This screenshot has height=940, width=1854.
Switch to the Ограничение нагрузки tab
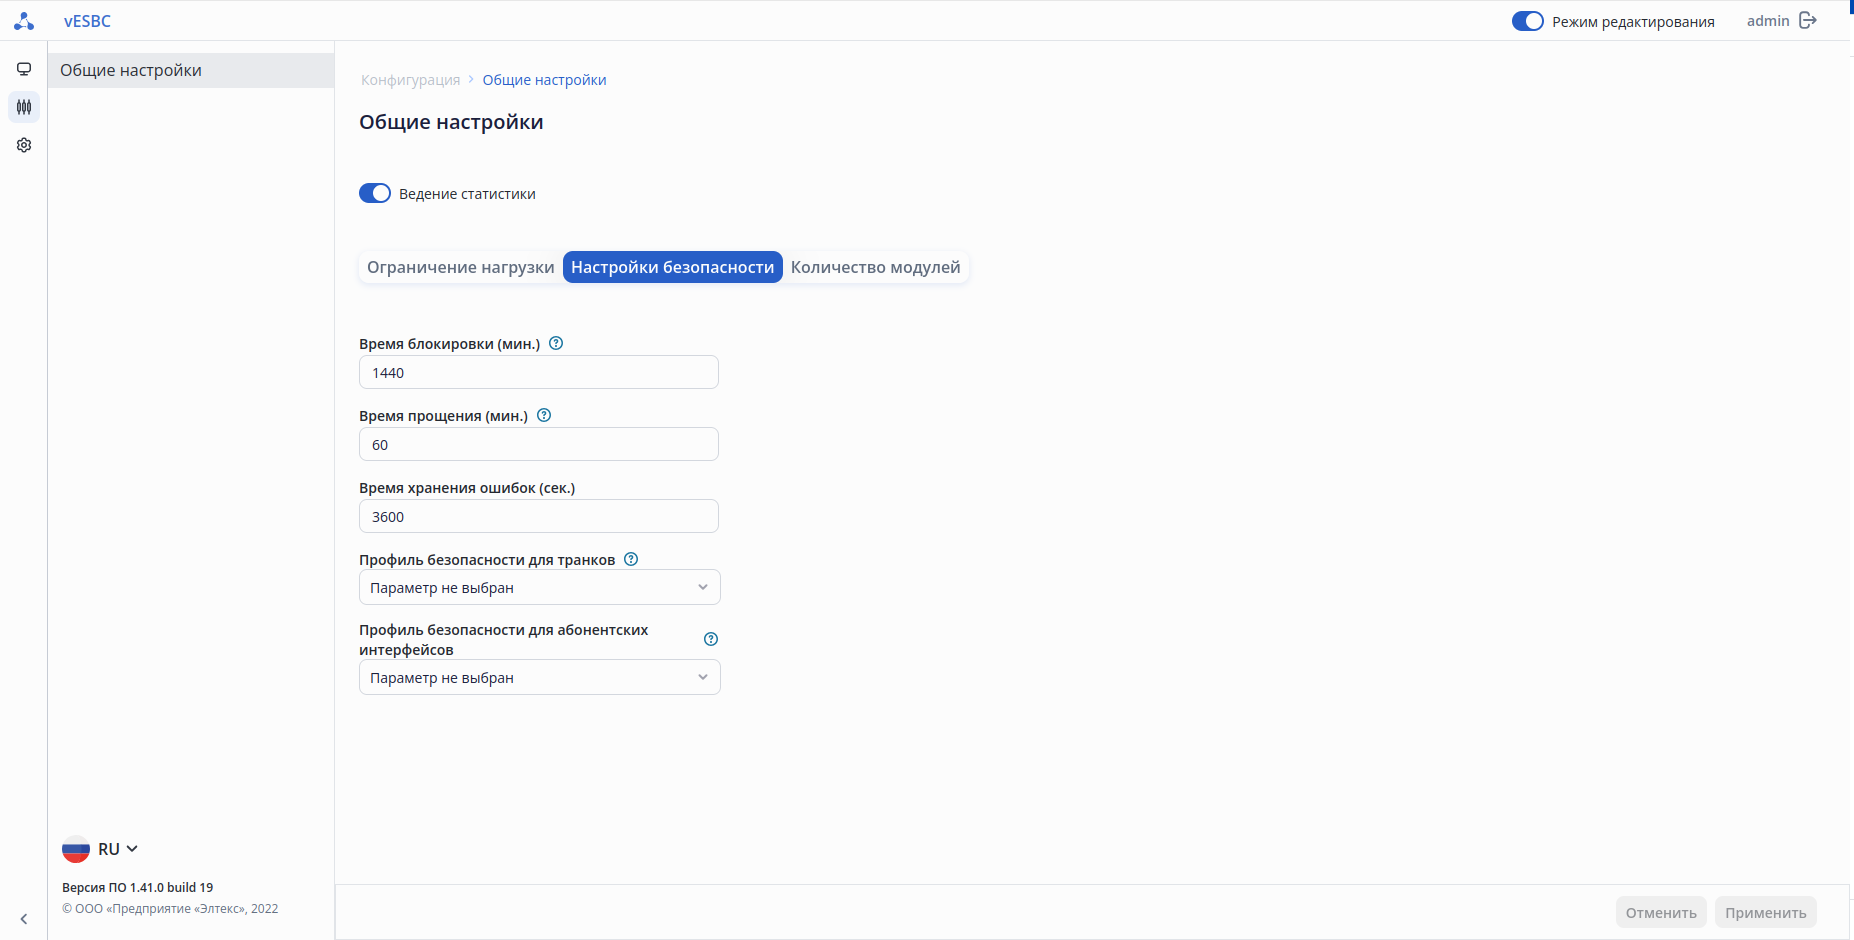click(460, 267)
